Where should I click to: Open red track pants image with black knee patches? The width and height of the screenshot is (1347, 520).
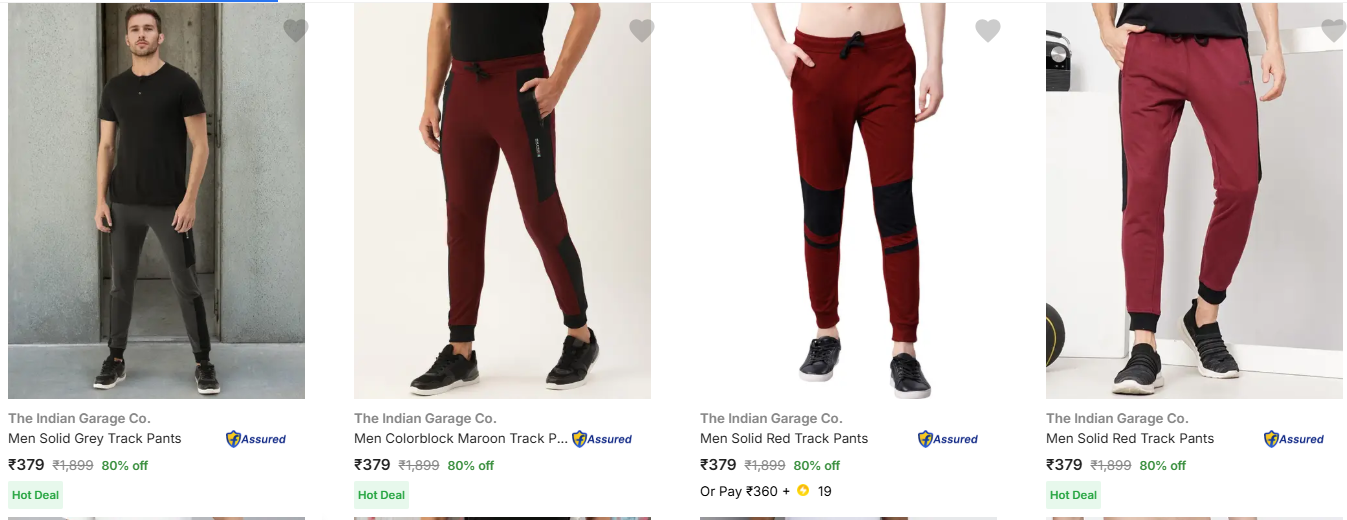tap(848, 200)
